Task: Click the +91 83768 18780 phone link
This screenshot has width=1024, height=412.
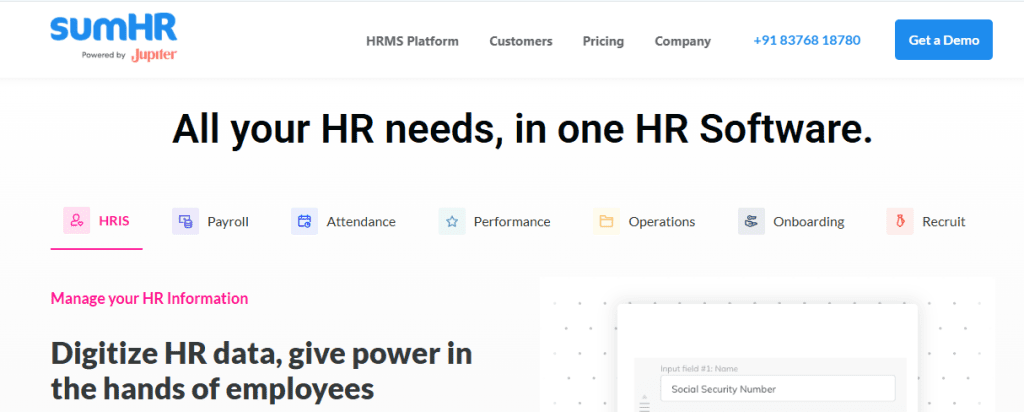Action: (x=806, y=41)
